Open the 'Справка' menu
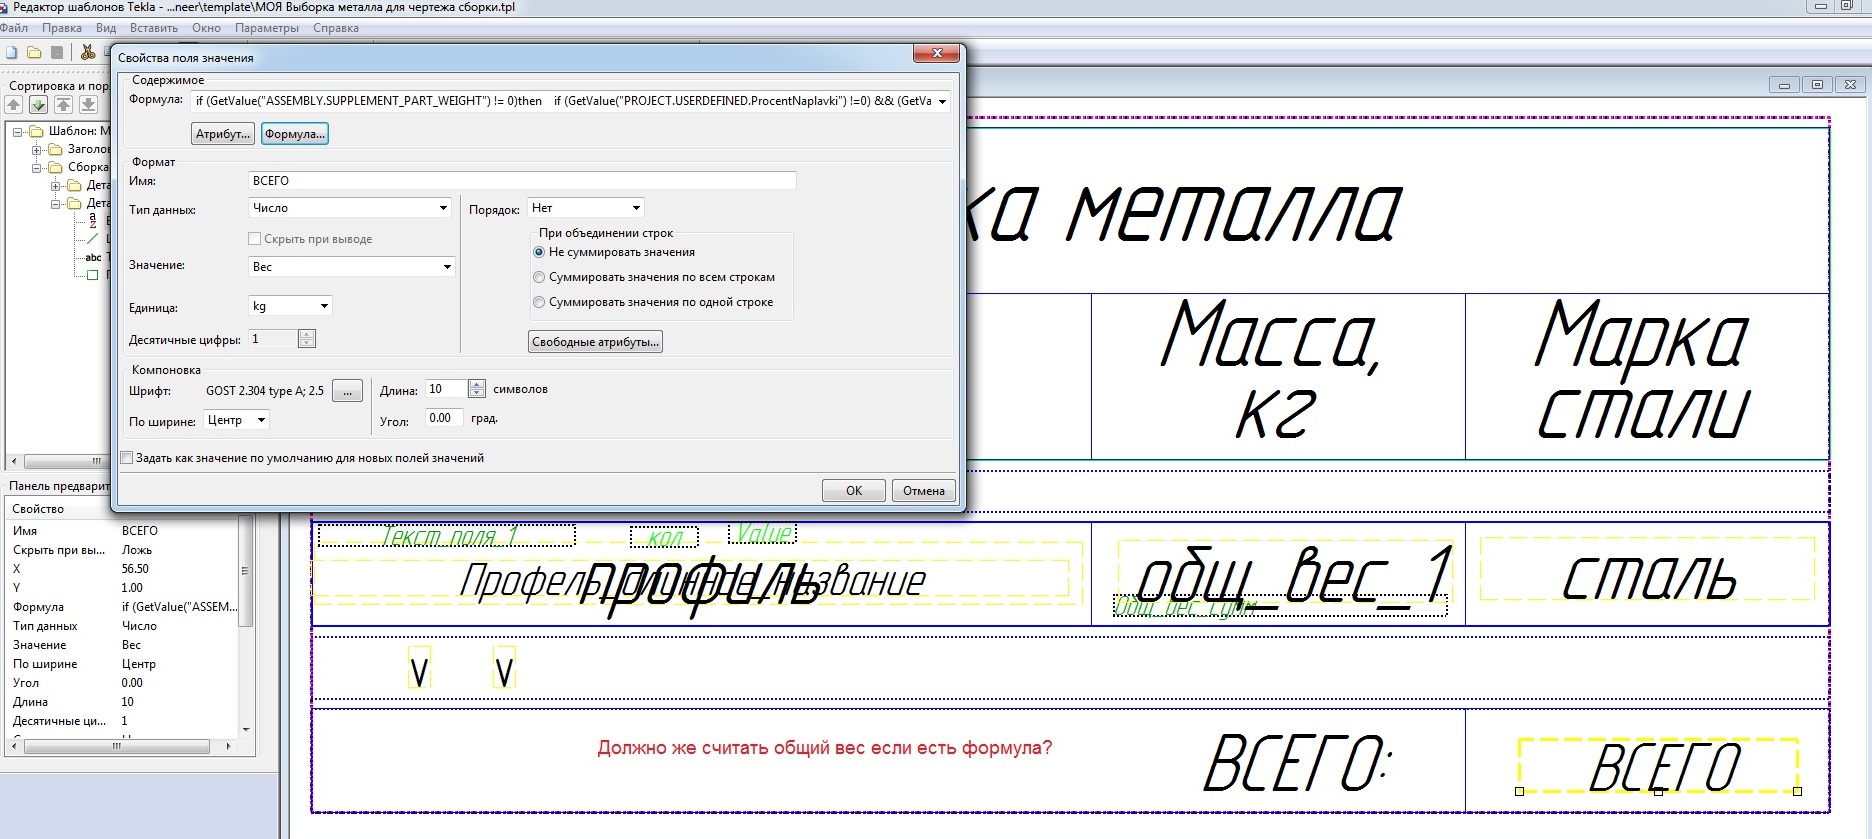Screen dimensions: 1872x839 (336, 28)
